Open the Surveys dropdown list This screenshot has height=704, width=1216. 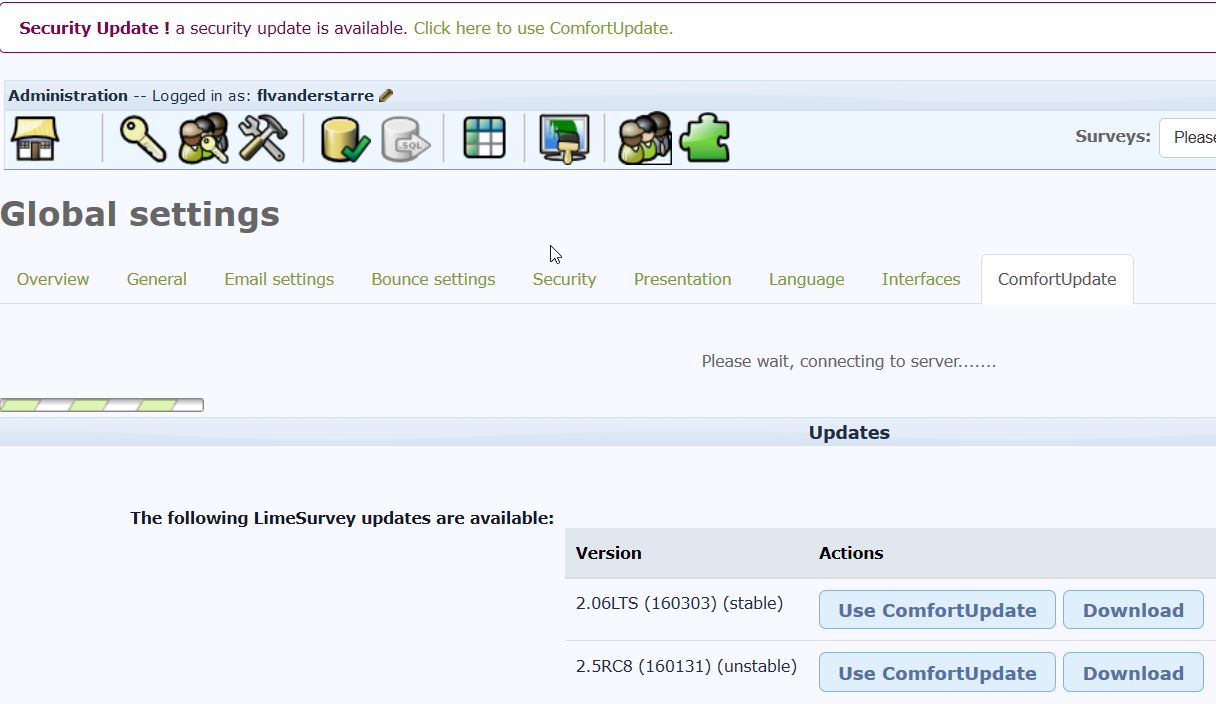click(1188, 138)
